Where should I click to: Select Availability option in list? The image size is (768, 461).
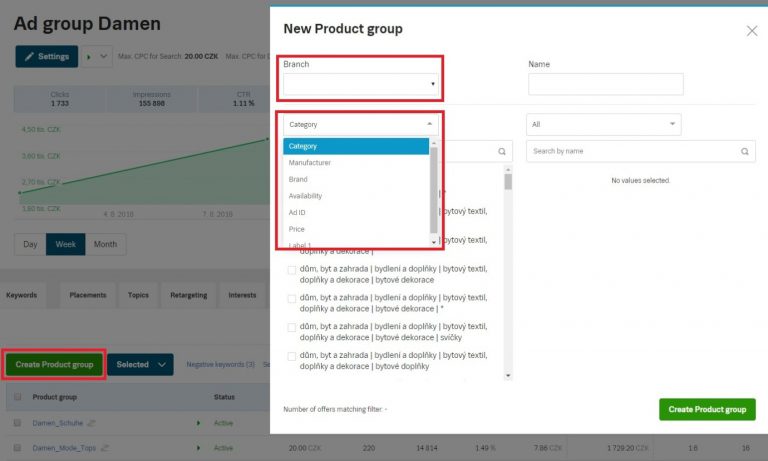click(x=356, y=196)
